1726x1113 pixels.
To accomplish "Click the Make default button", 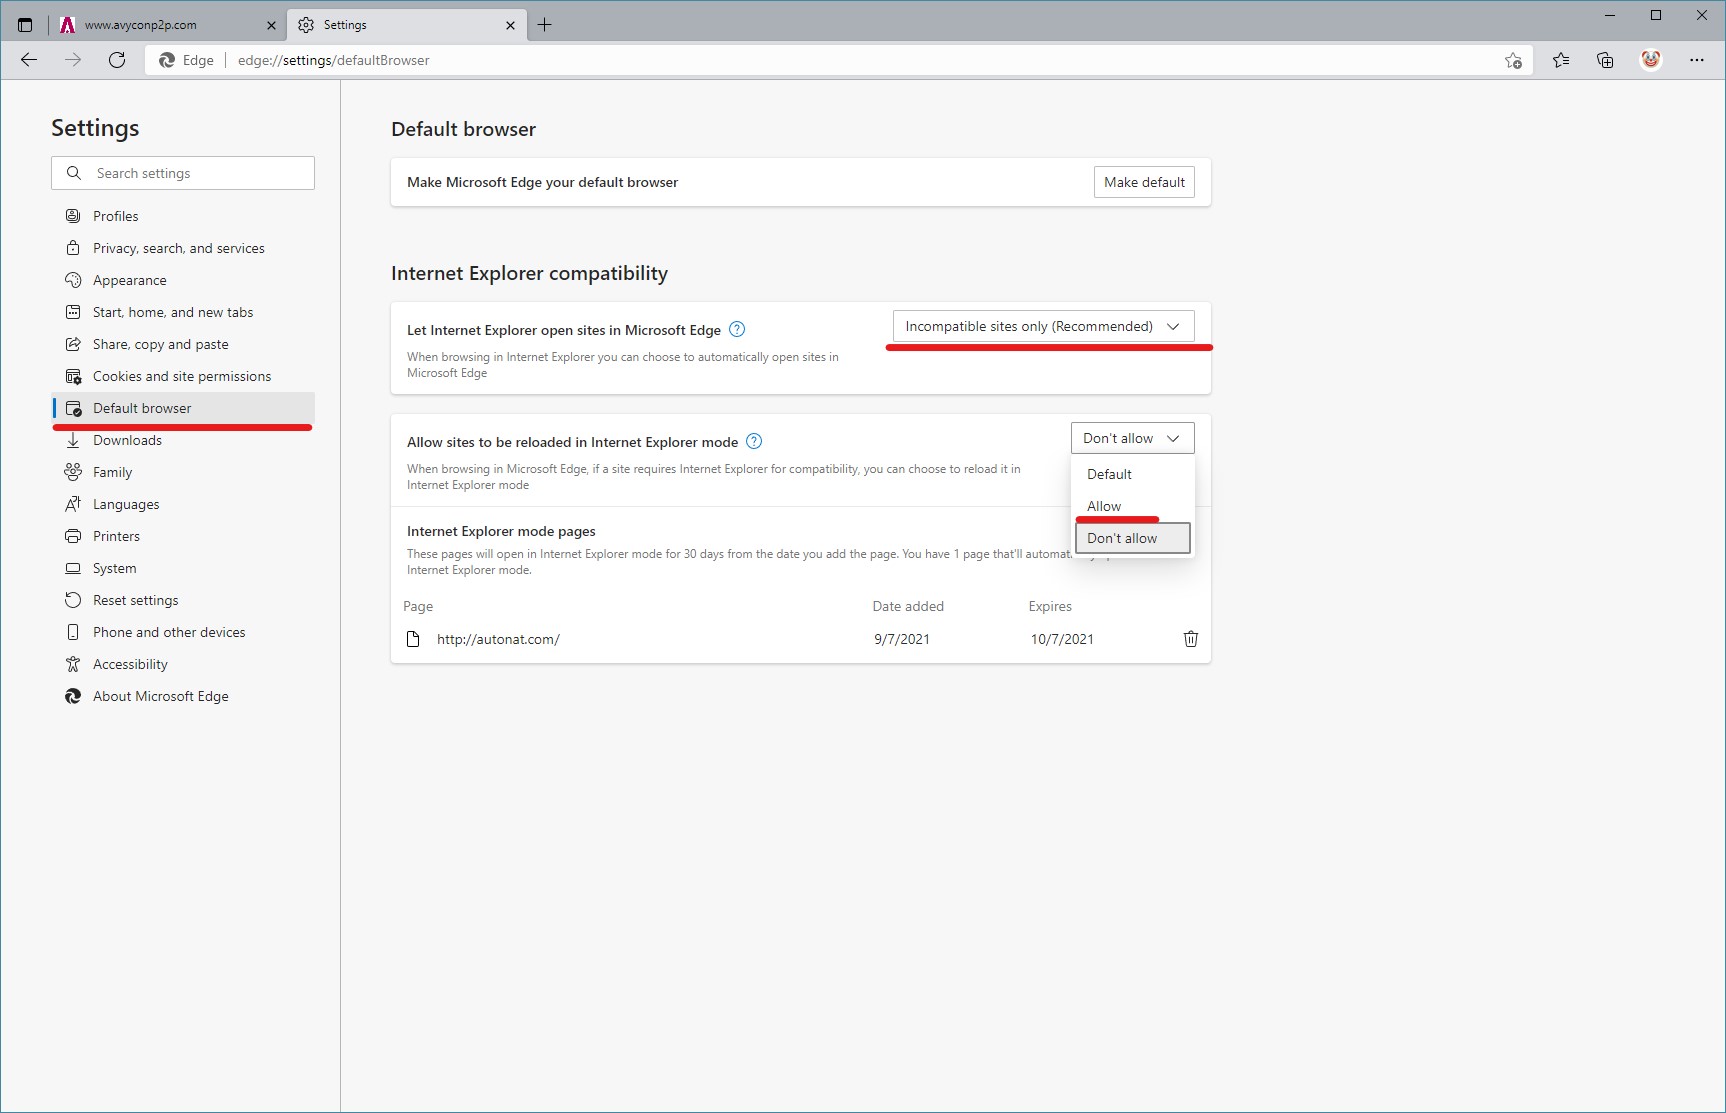I will coord(1144,182).
